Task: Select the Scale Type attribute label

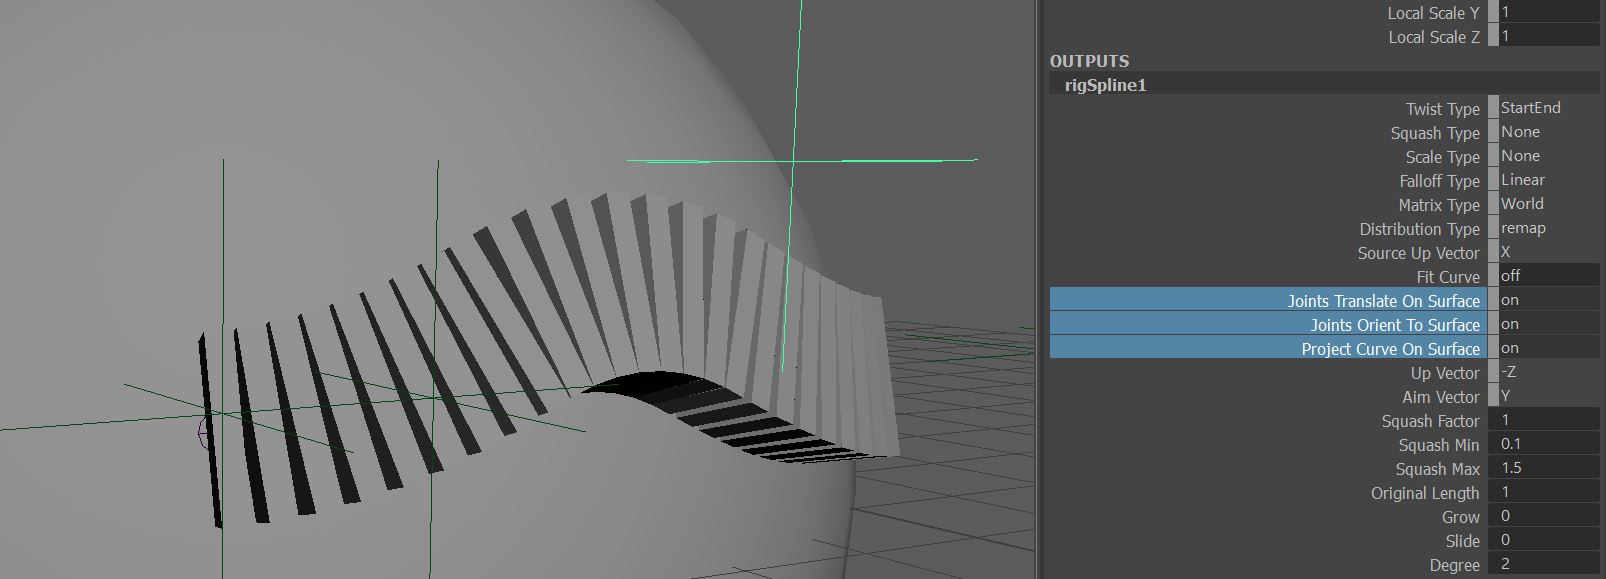Action: (1442, 157)
